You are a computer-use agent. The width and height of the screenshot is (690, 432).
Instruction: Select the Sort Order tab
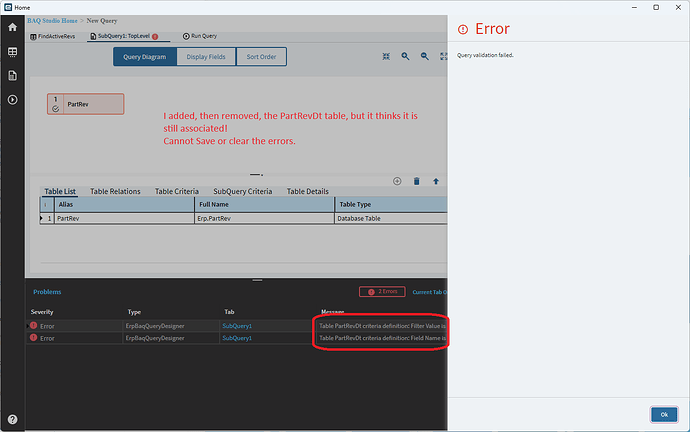[x=261, y=57]
